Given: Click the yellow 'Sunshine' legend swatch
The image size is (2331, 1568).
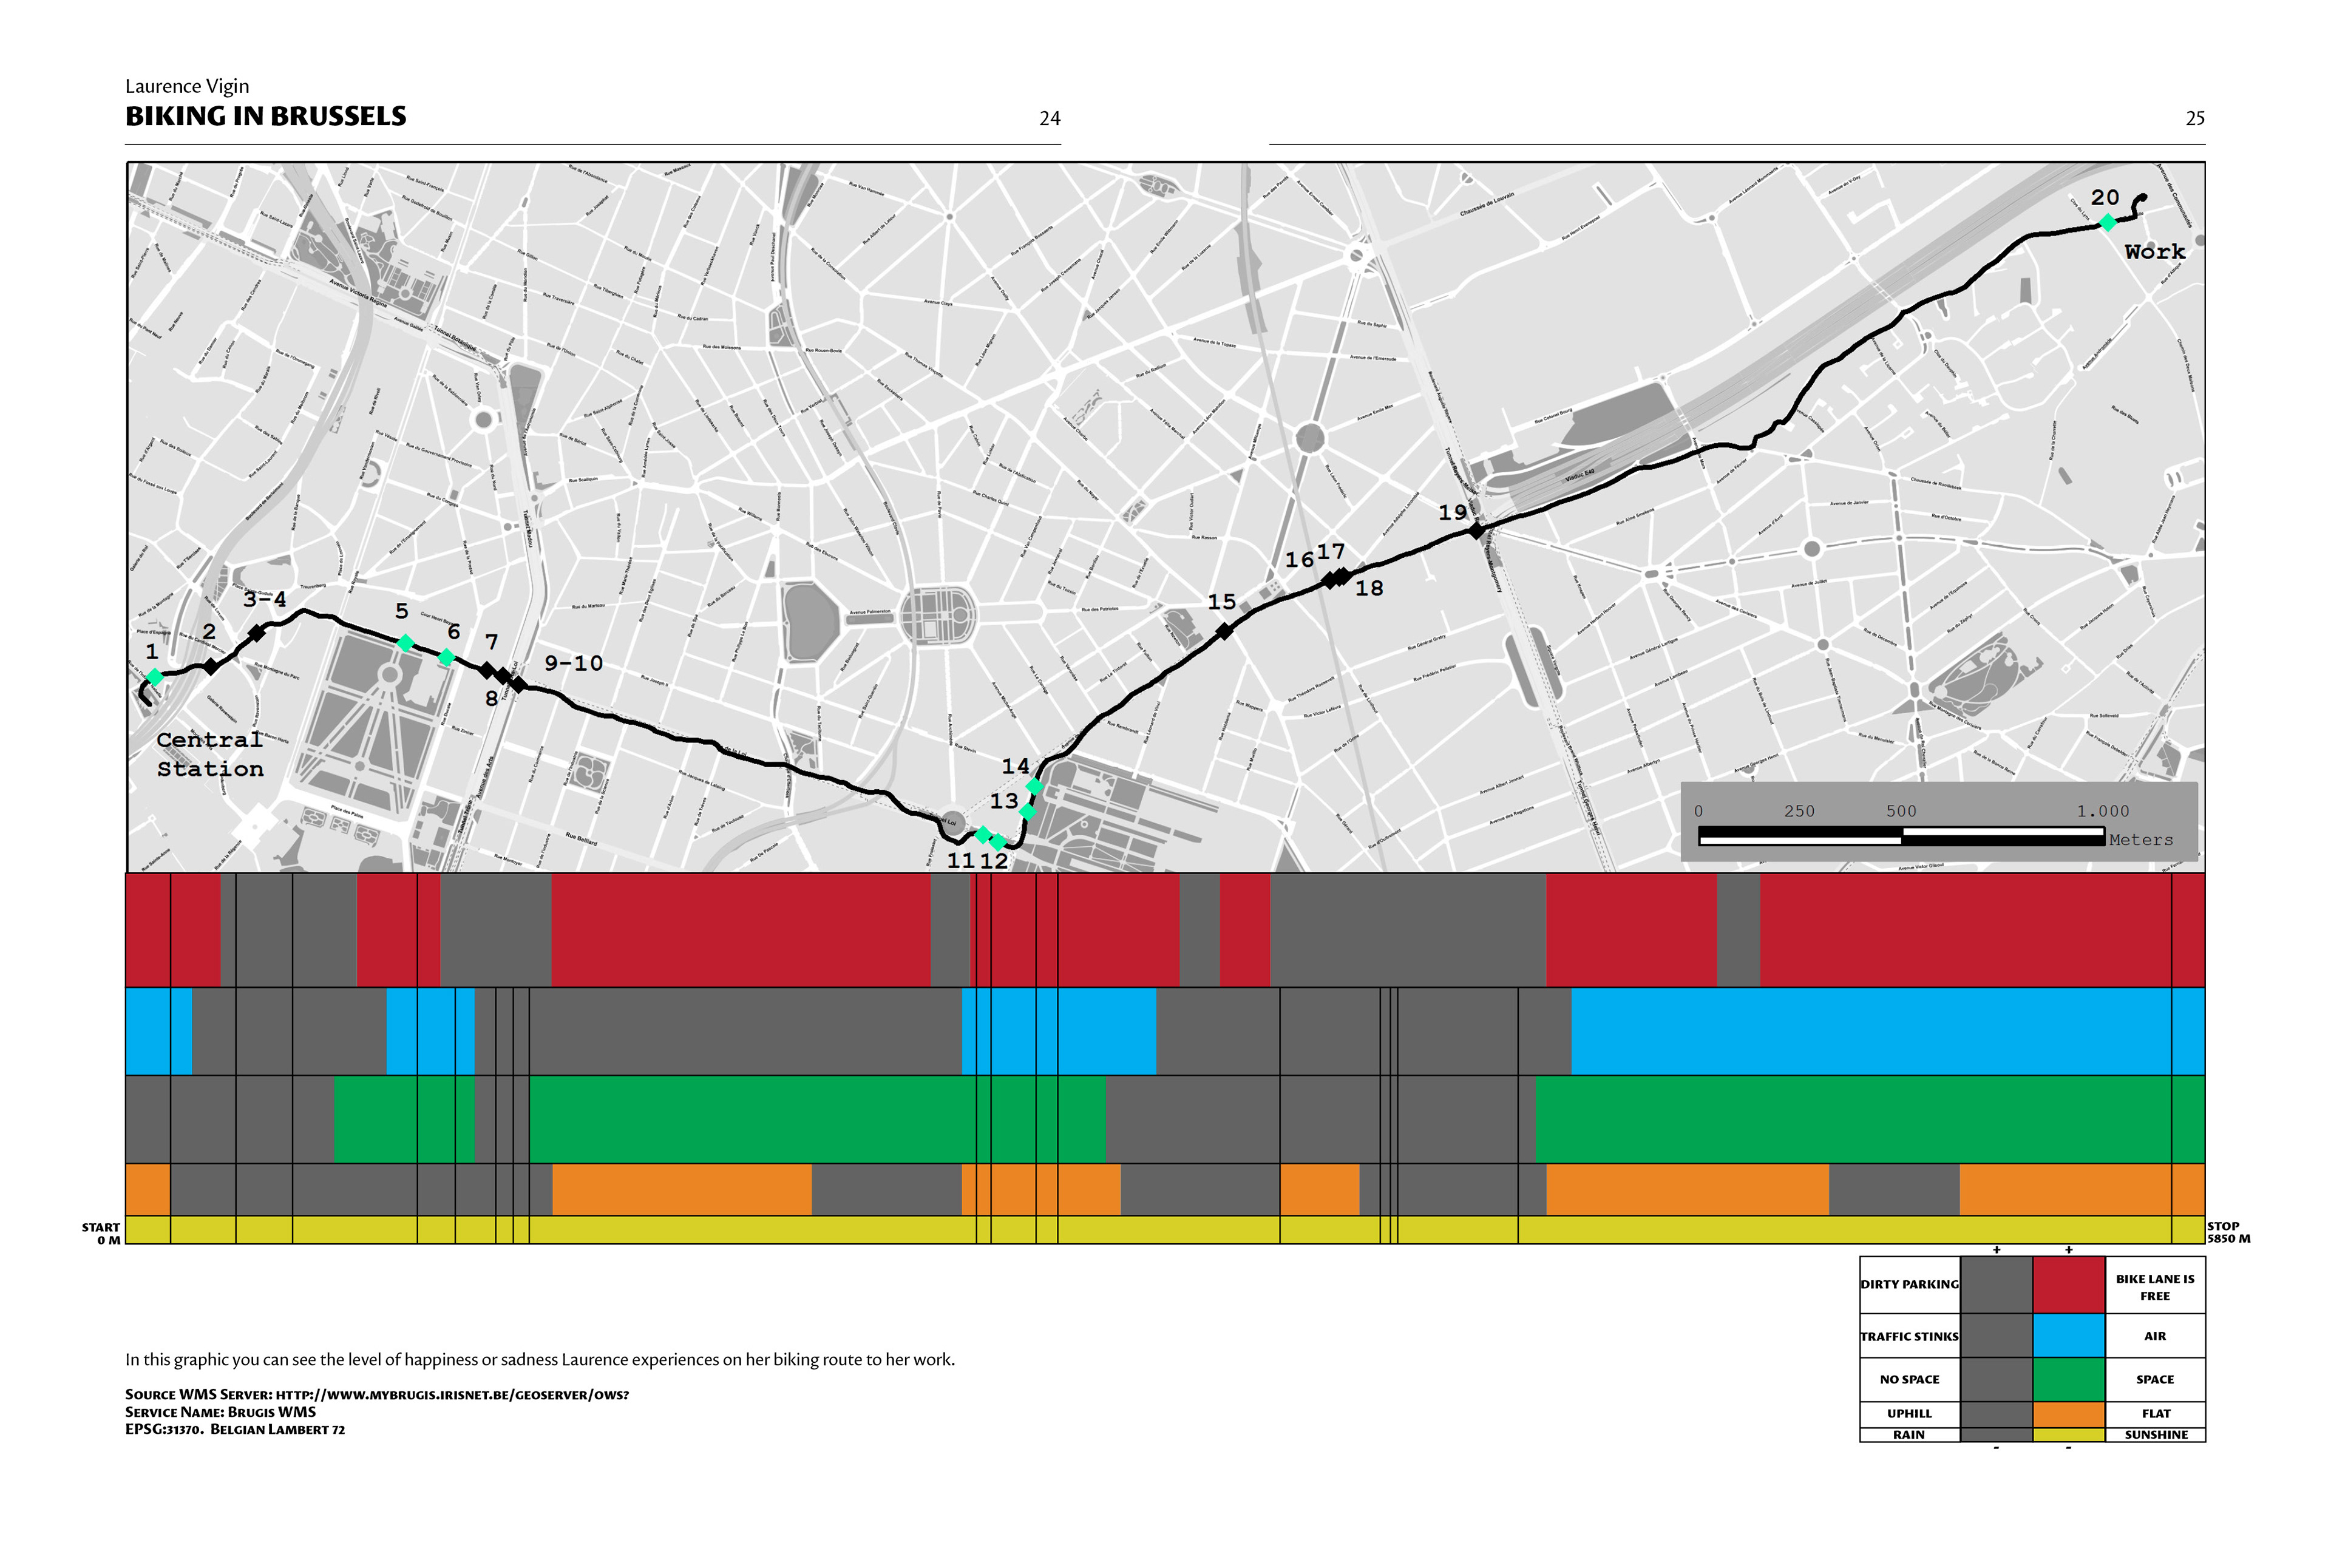Looking at the screenshot, I should 2068,1435.
